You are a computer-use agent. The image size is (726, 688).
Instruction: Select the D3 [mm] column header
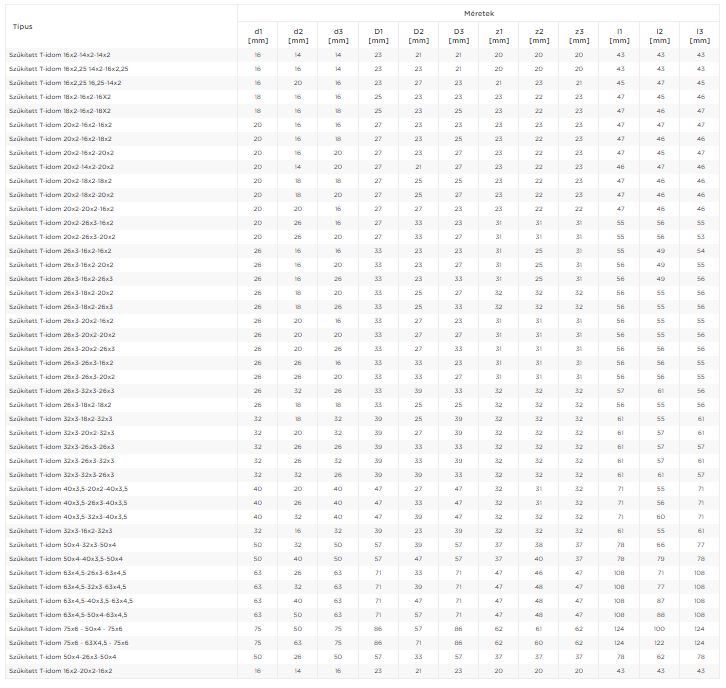point(458,36)
